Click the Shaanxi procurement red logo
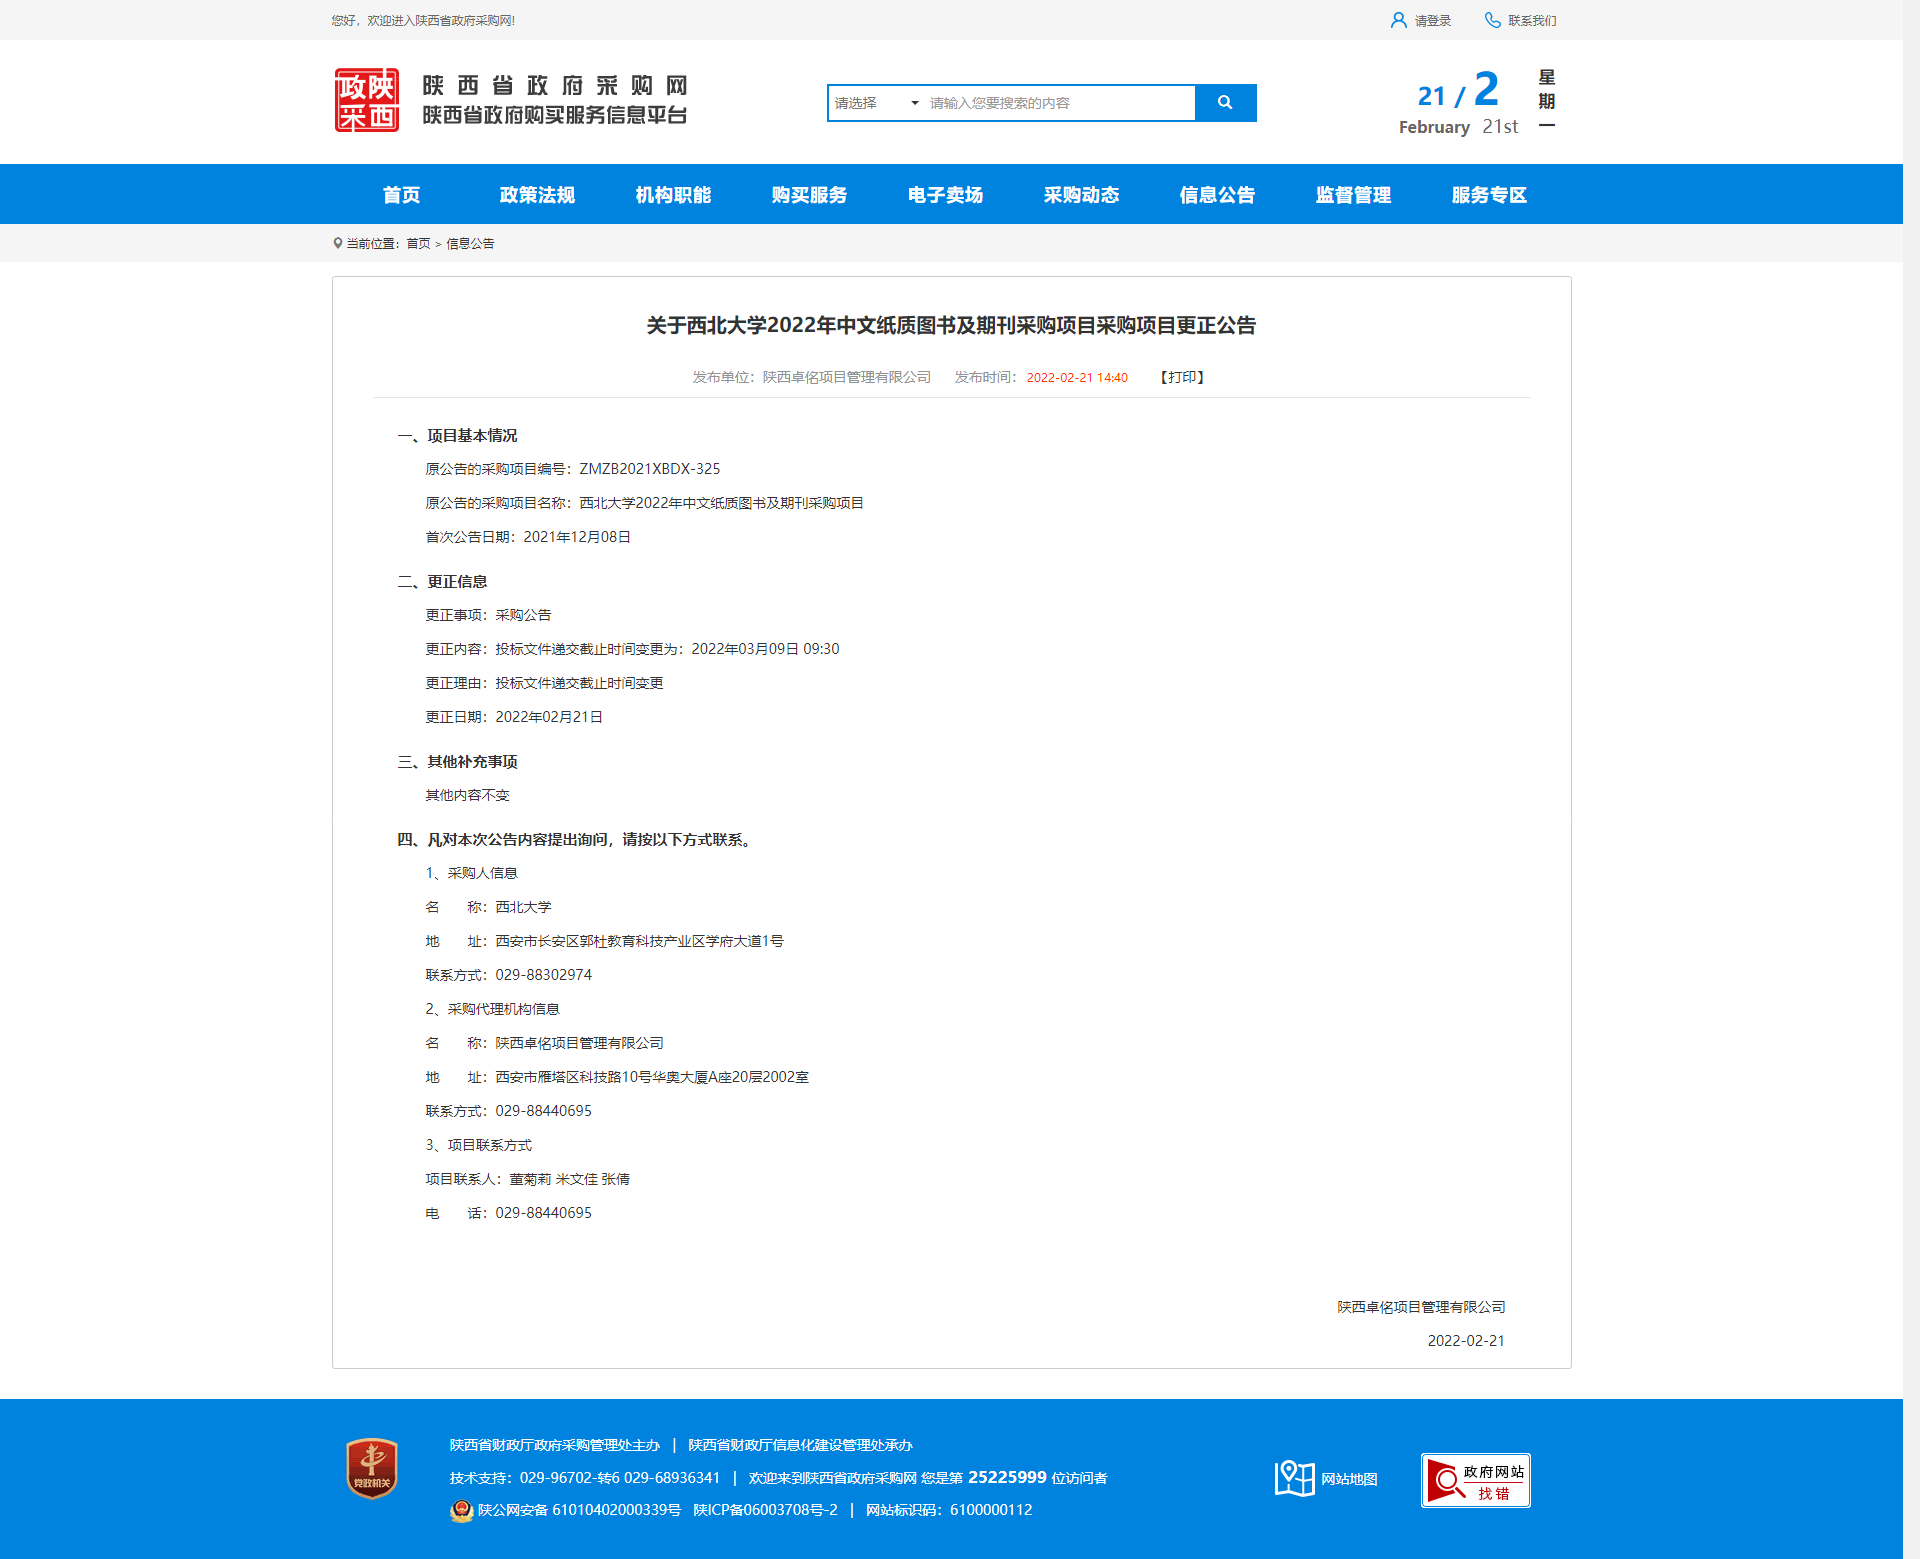This screenshot has width=1920, height=1559. pos(367,100)
